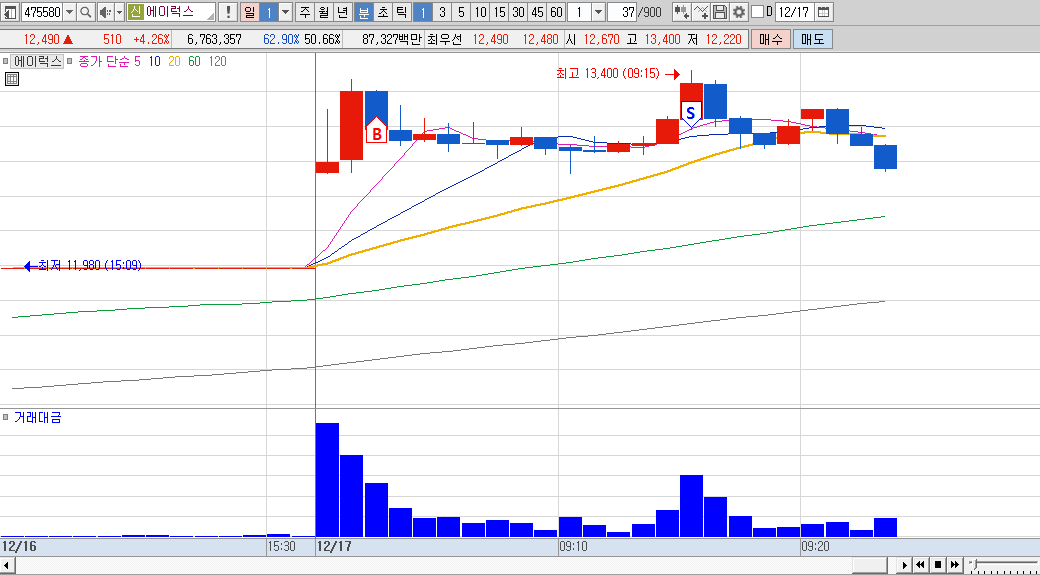This screenshot has height=576, width=1040.
Task: Click the 매수 buy button
Action: (x=771, y=39)
